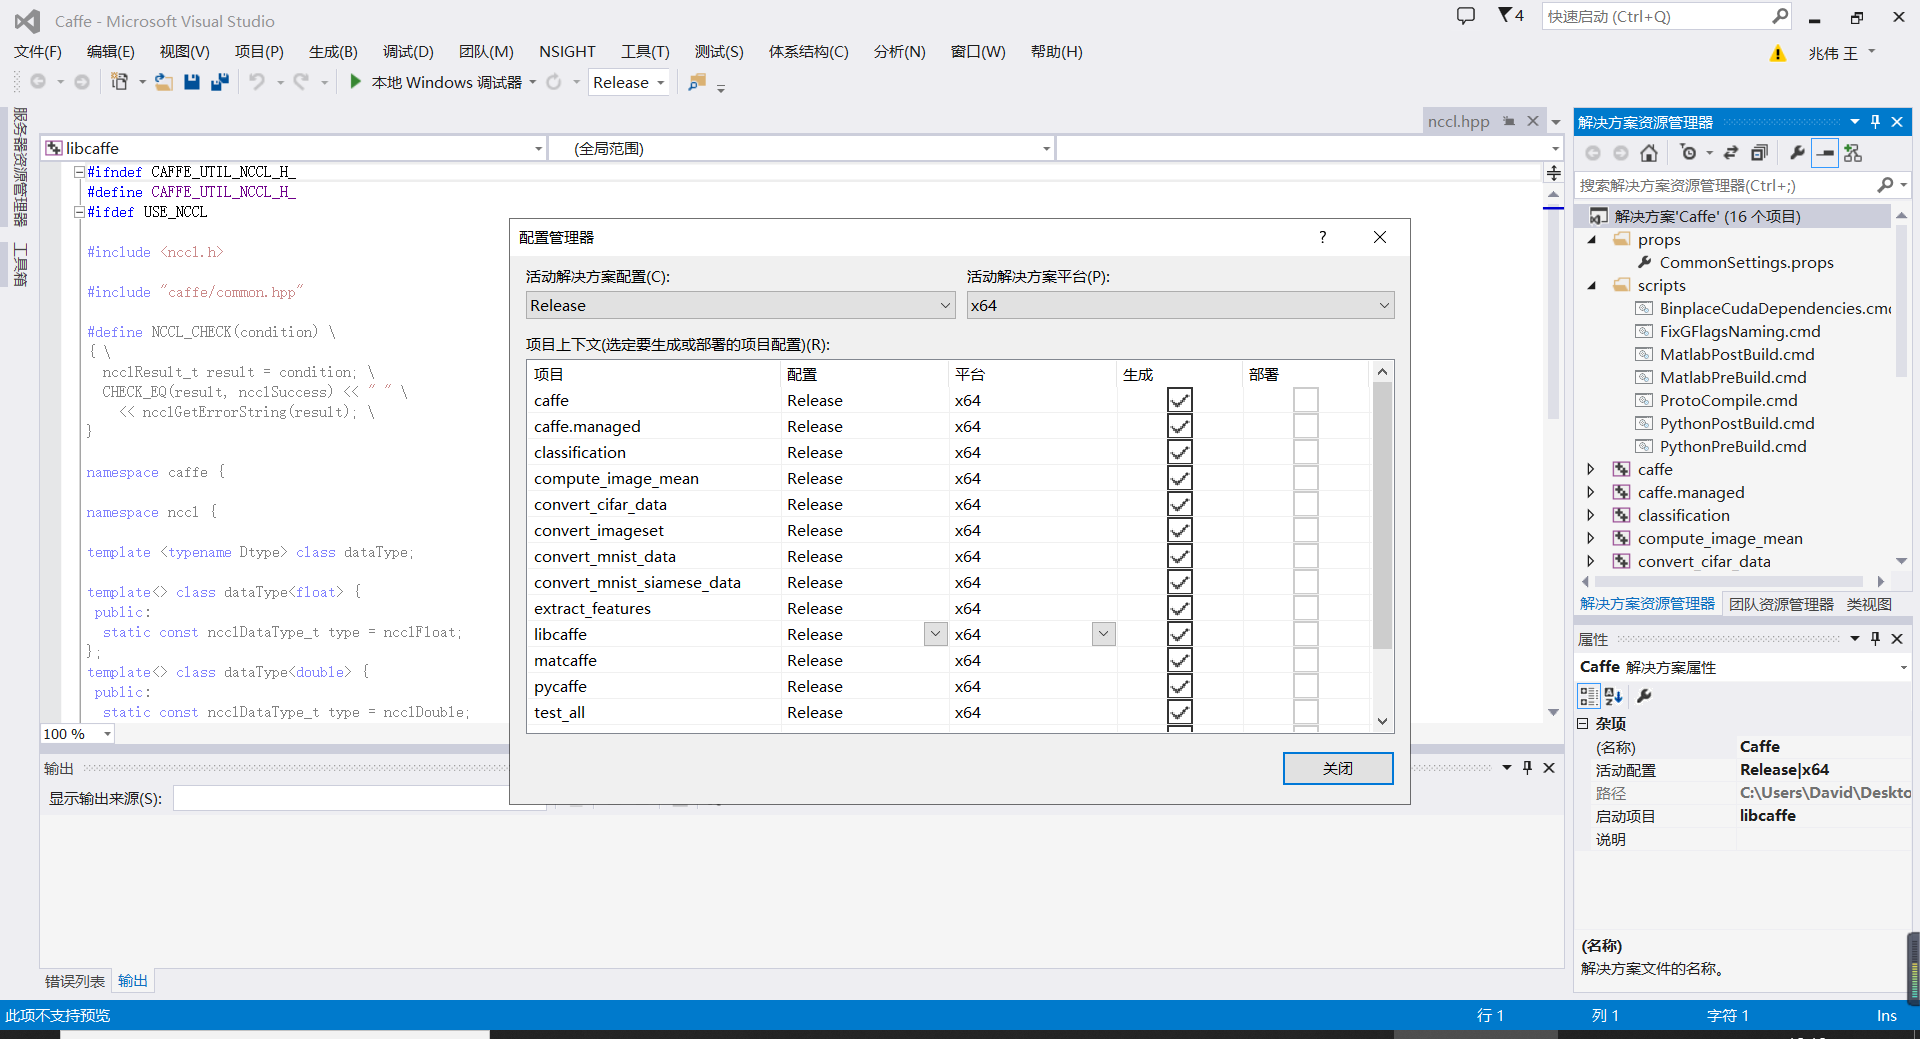Open the 活动解决方案平台 x64 dropdown
The image size is (1920, 1039).
pyautogui.click(x=1383, y=305)
